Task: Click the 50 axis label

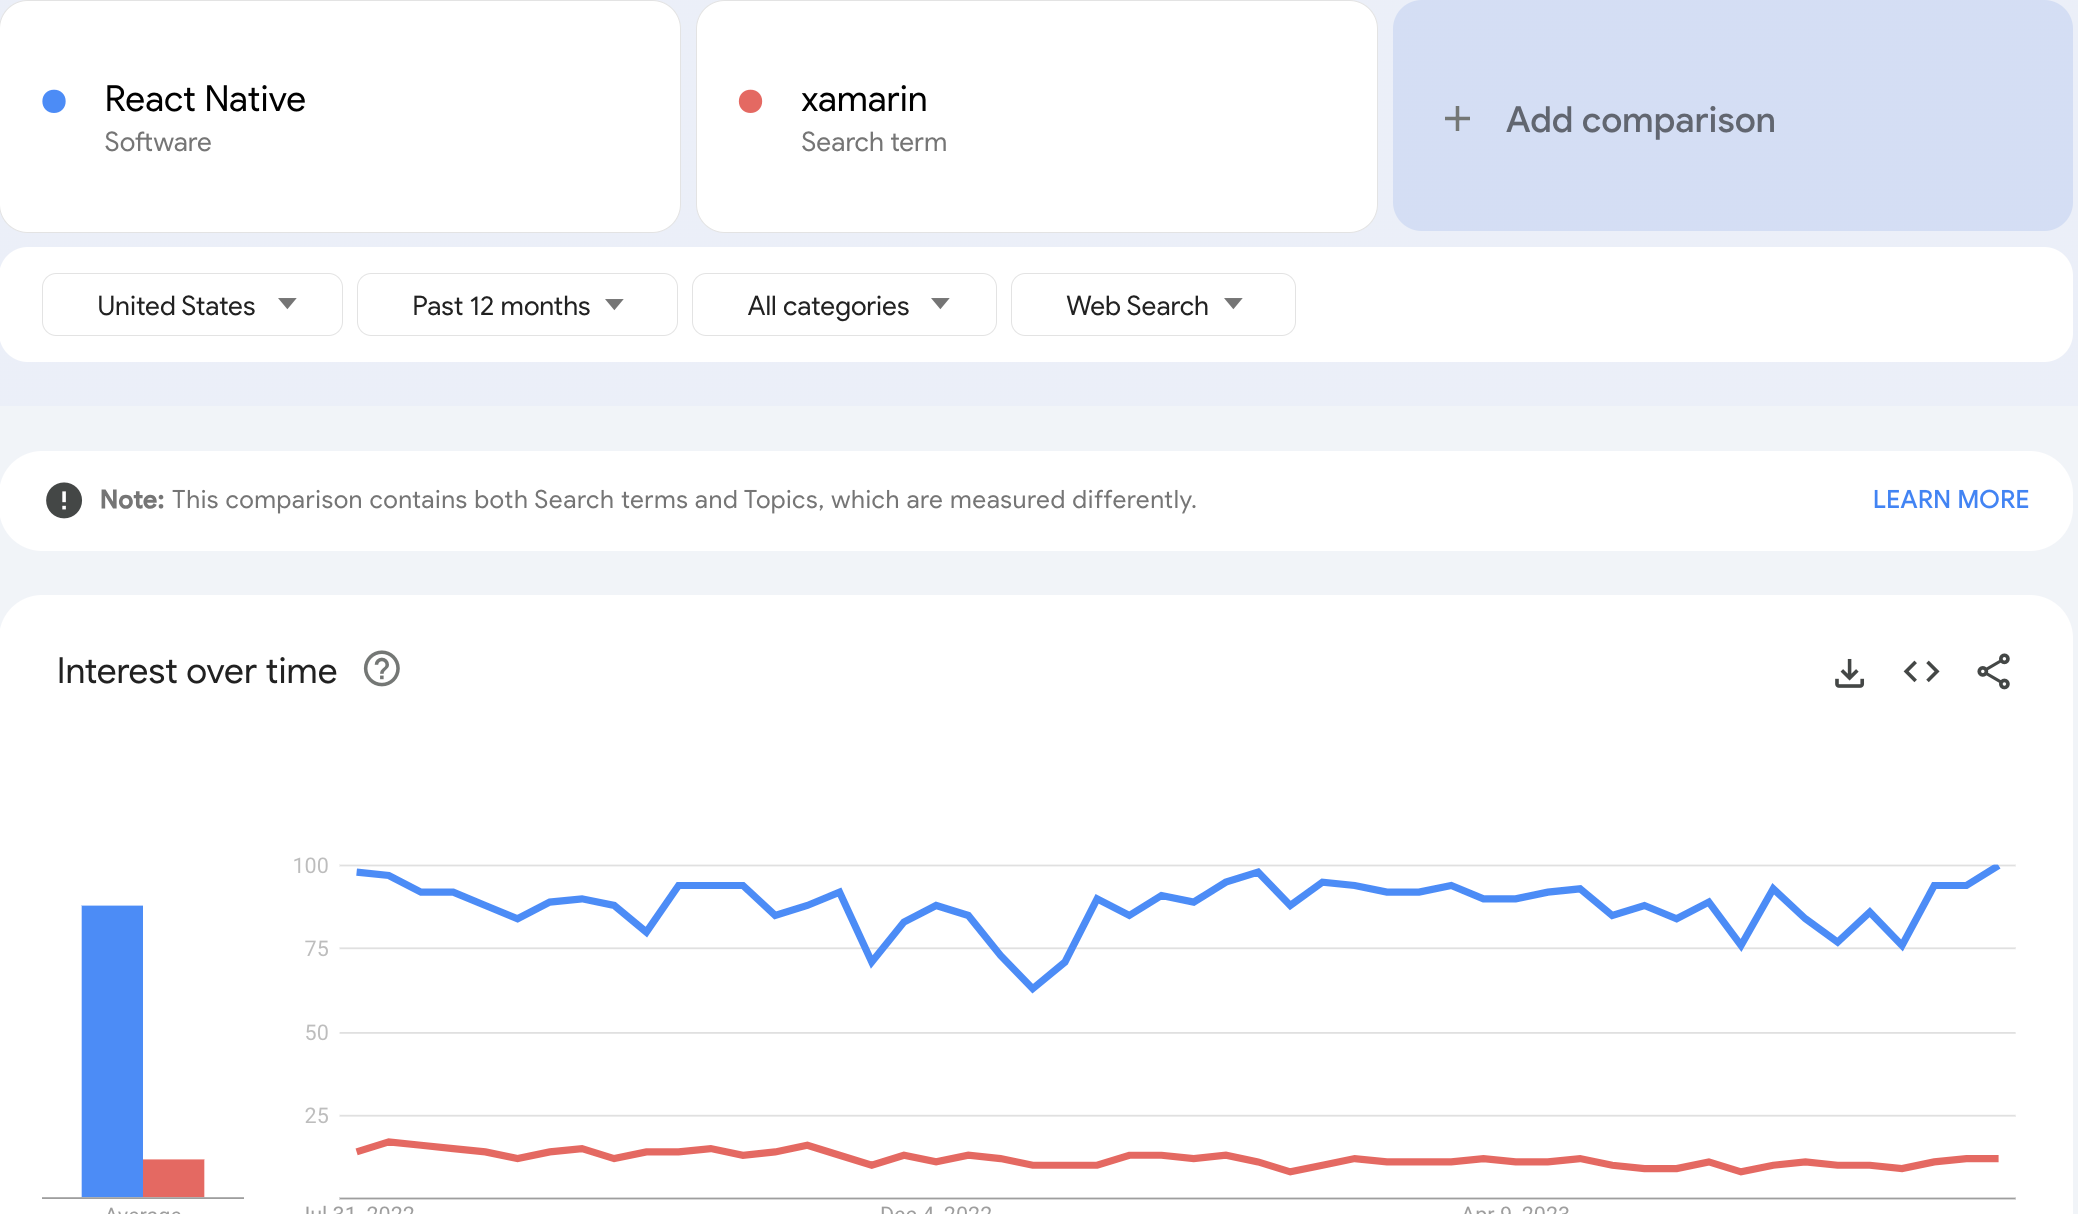Action: point(317,1033)
